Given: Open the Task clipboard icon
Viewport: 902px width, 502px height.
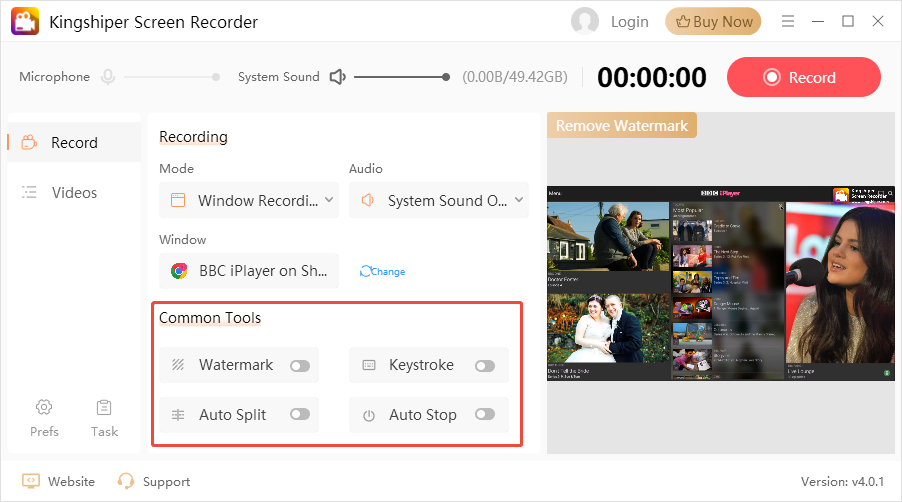Looking at the screenshot, I should [104, 418].
